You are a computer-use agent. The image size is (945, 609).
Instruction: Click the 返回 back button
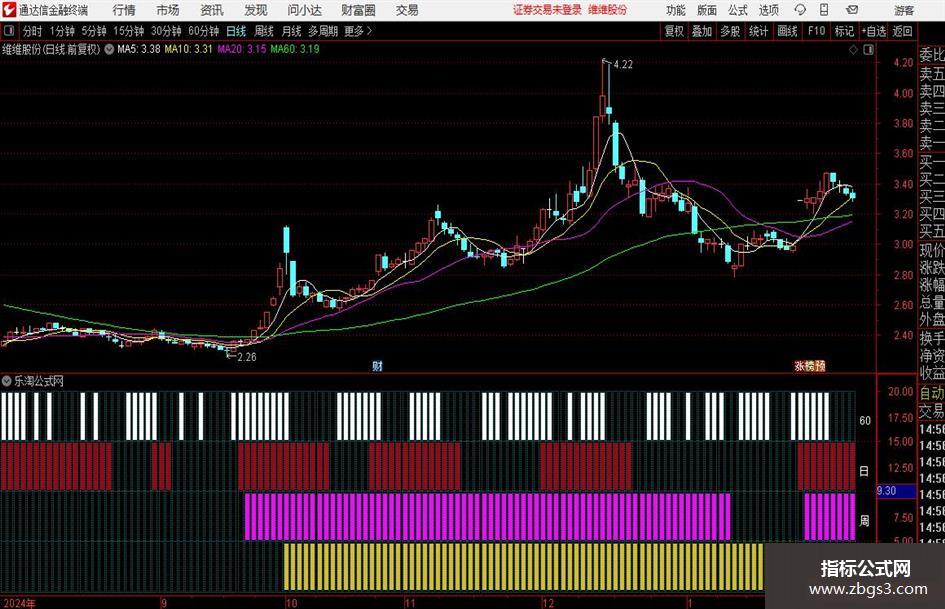pos(902,31)
